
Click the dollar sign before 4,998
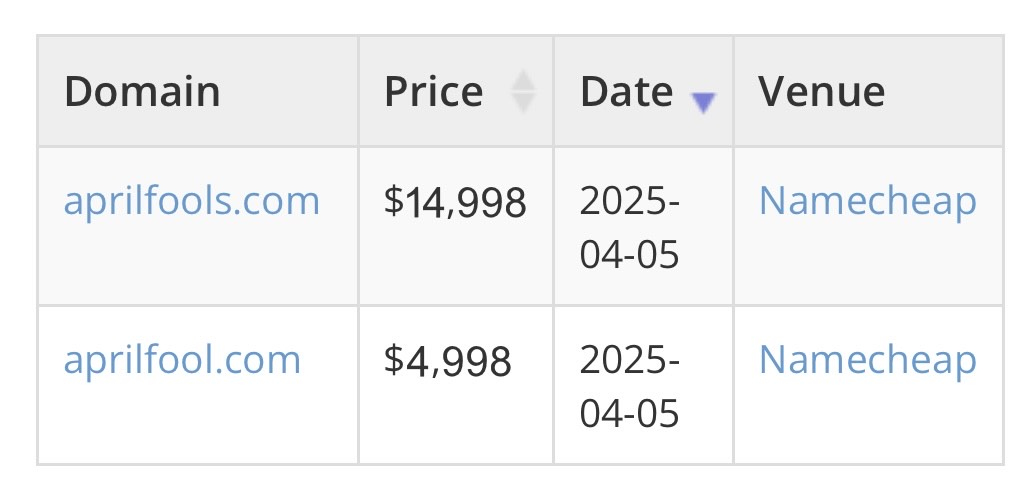pos(393,361)
